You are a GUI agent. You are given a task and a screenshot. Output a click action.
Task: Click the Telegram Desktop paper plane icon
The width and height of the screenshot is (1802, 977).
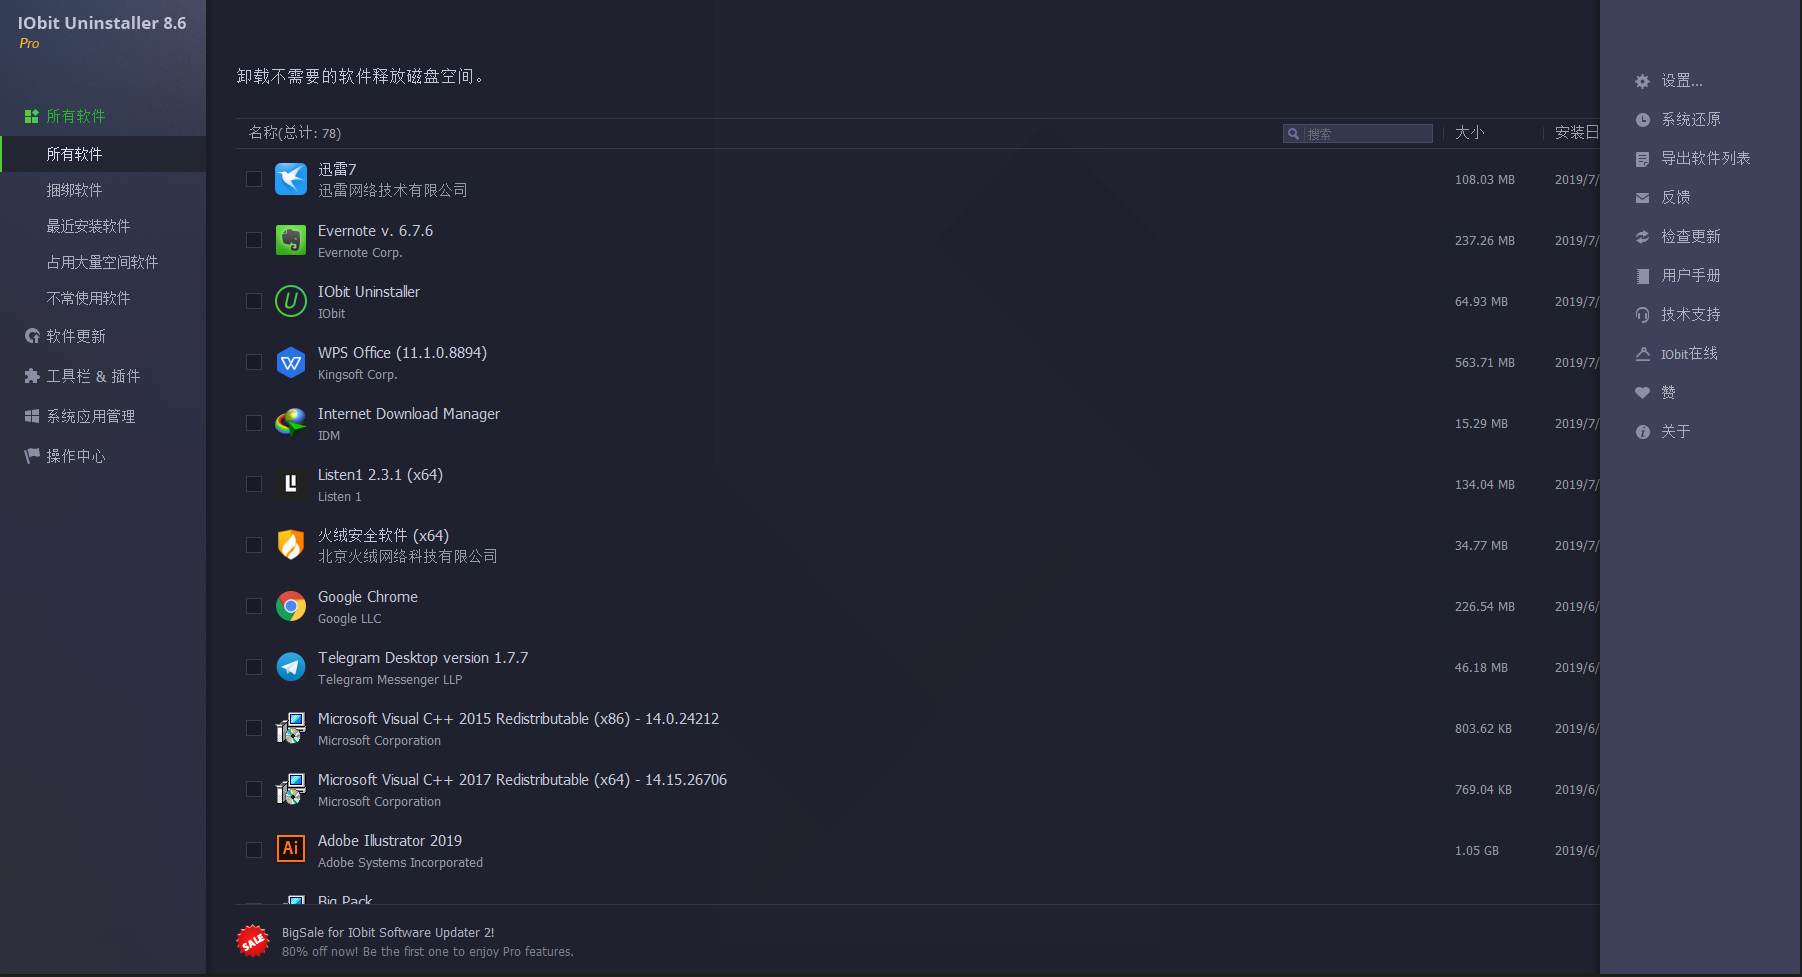(x=291, y=667)
